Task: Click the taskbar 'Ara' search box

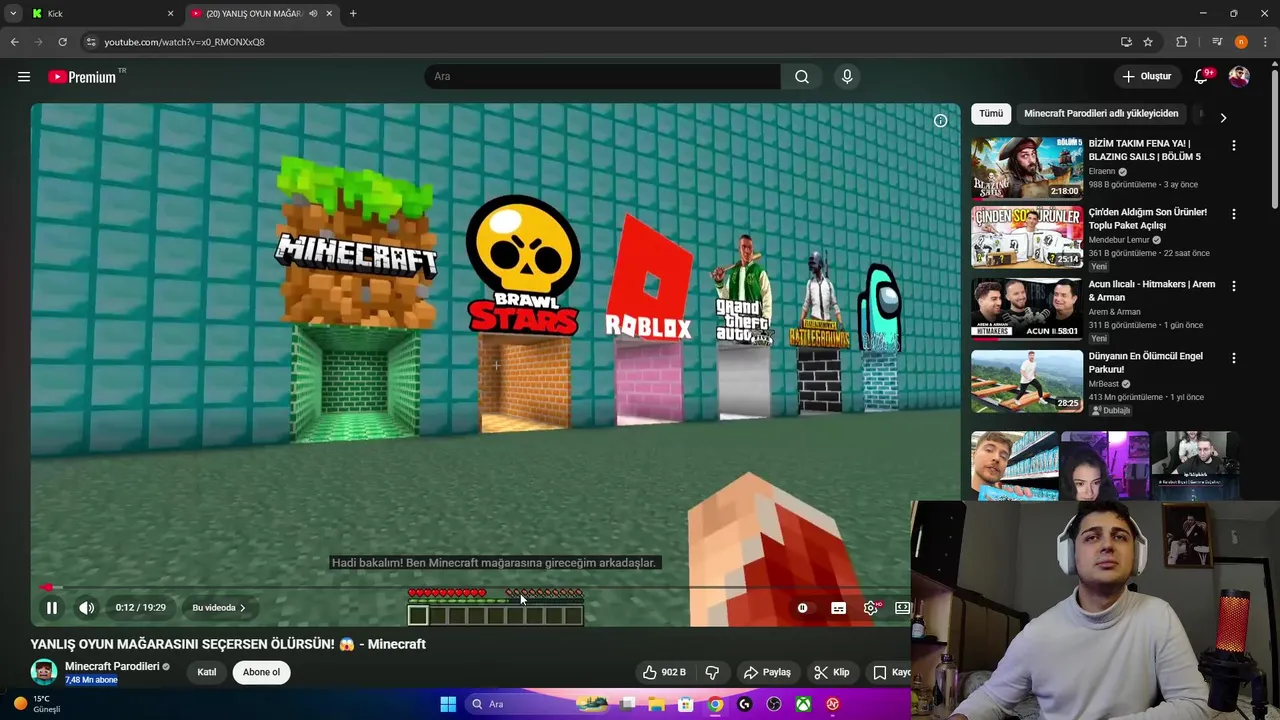Action: (537, 704)
